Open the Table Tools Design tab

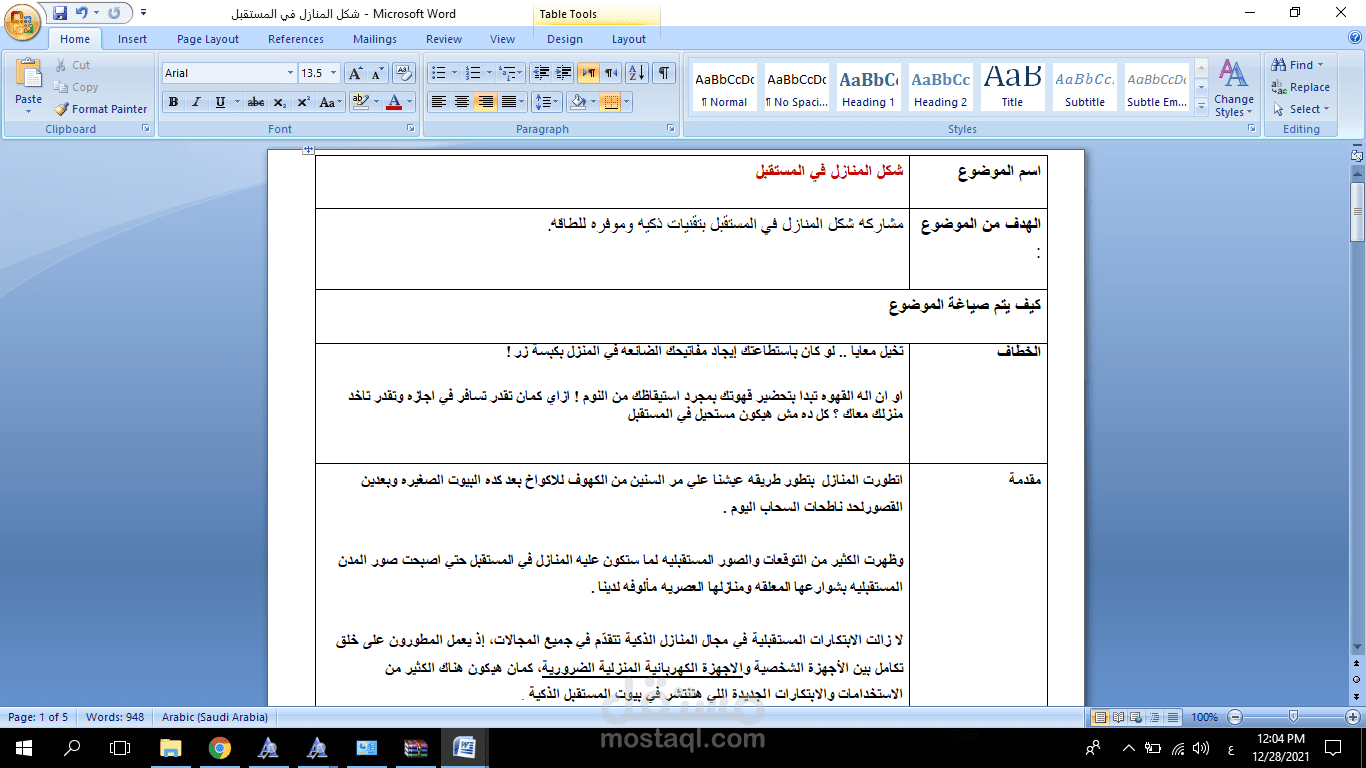point(565,39)
